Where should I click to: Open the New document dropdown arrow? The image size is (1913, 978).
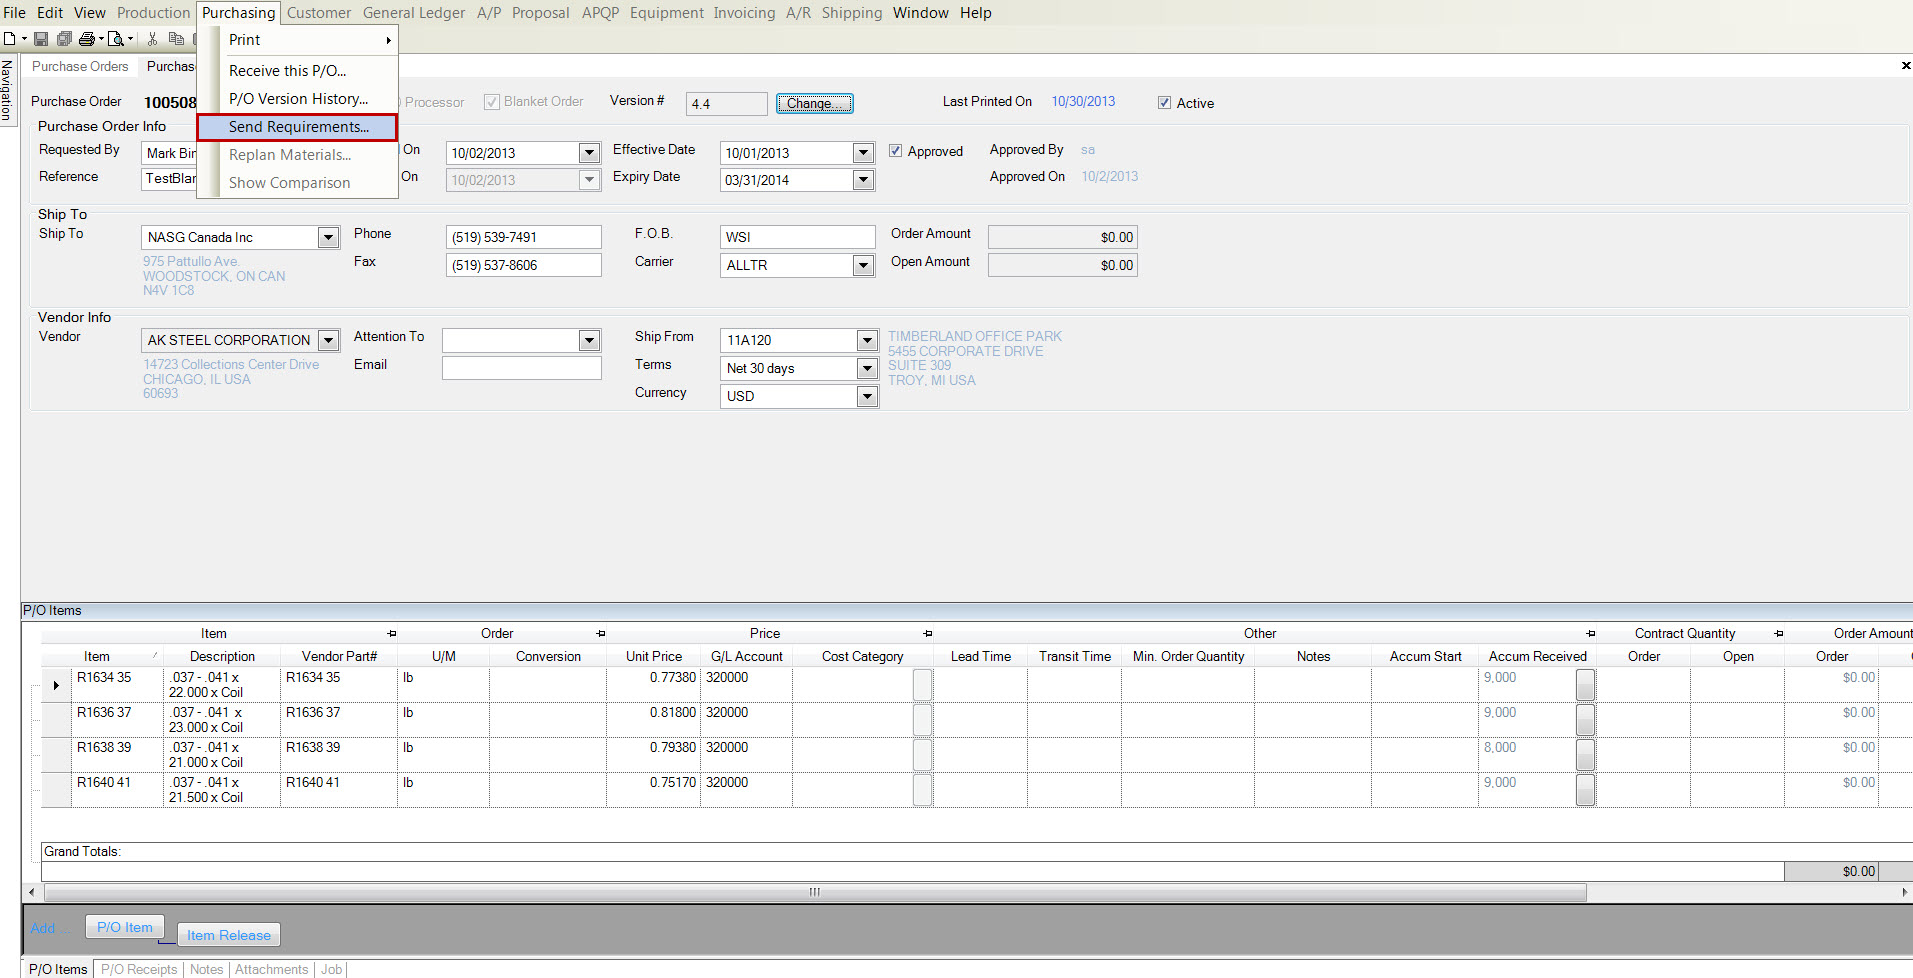pyautogui.click(x=24, y=39)
